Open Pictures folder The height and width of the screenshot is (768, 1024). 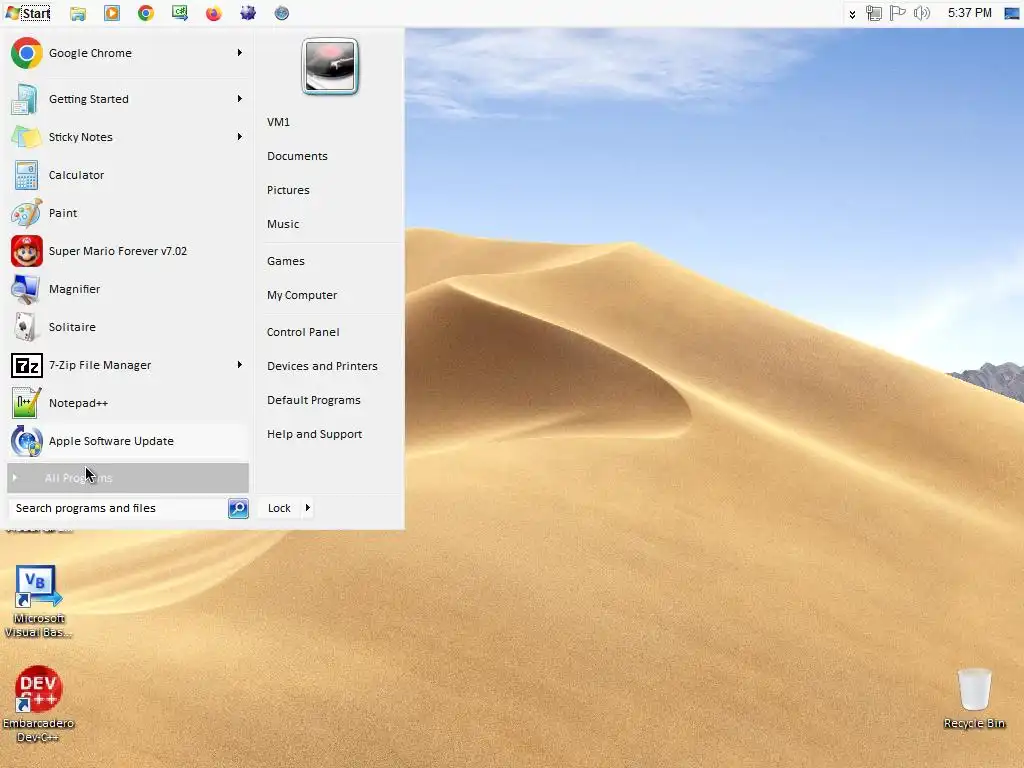click(x=288, y=190)
